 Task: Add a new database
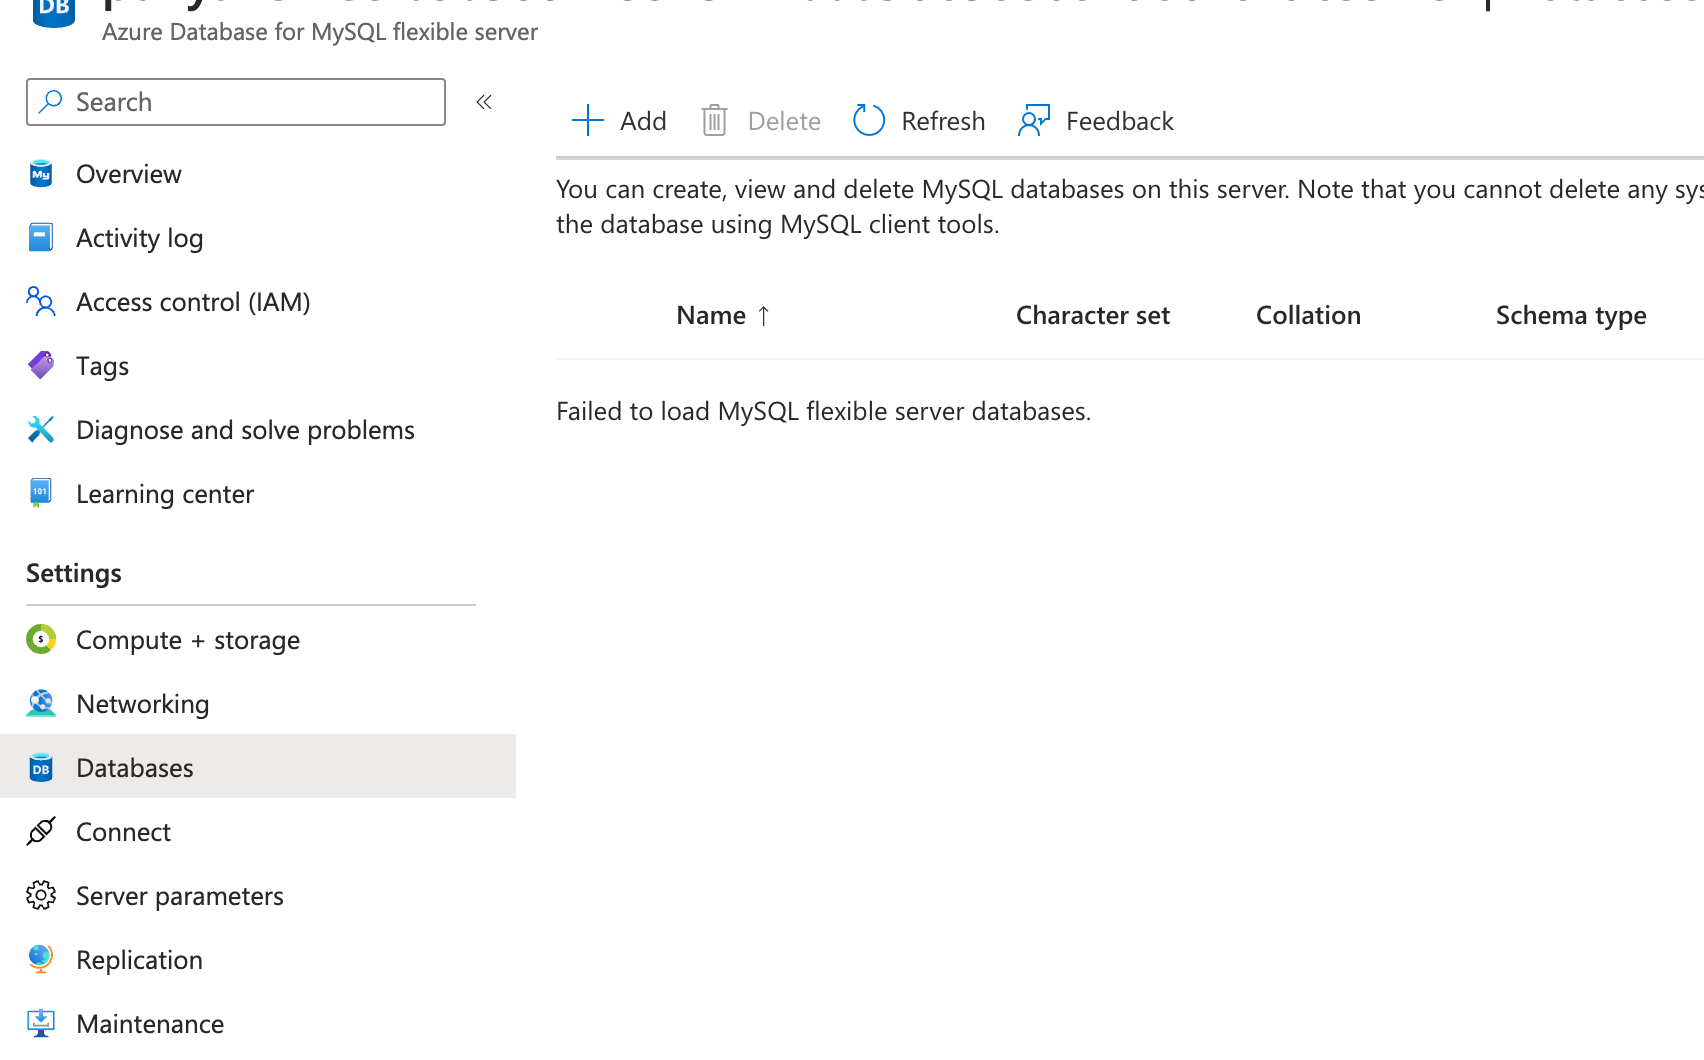(619, 121)
